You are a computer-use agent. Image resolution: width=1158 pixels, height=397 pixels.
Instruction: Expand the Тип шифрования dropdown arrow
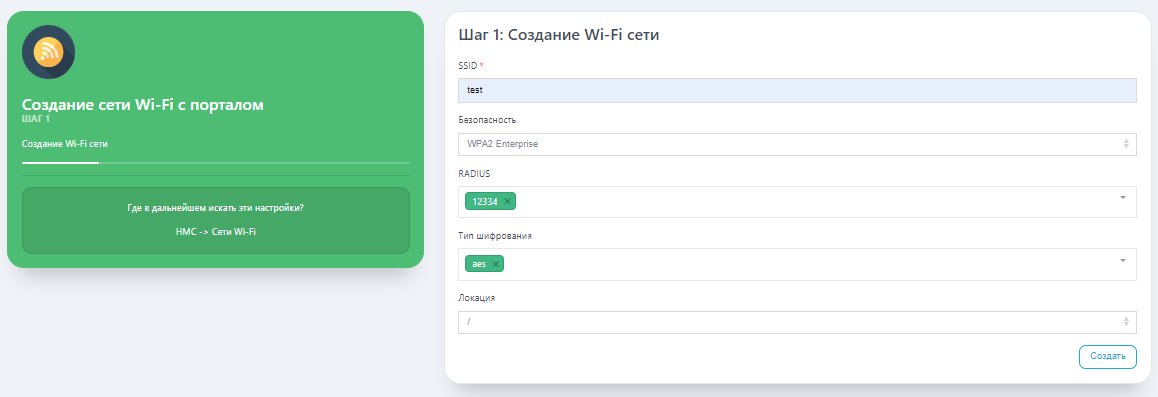click(1123, 260)
